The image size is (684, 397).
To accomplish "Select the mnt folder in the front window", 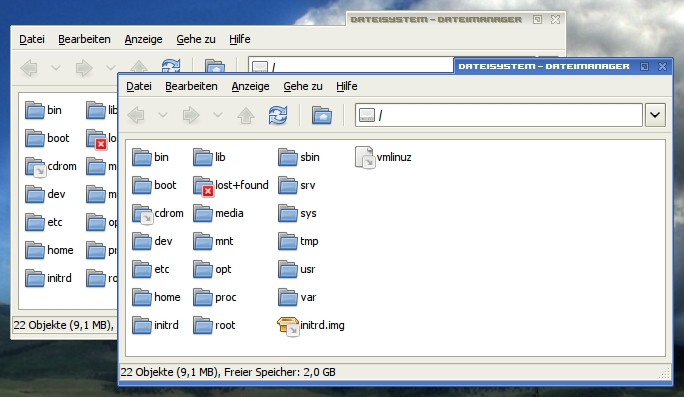I will coord(213,241).
